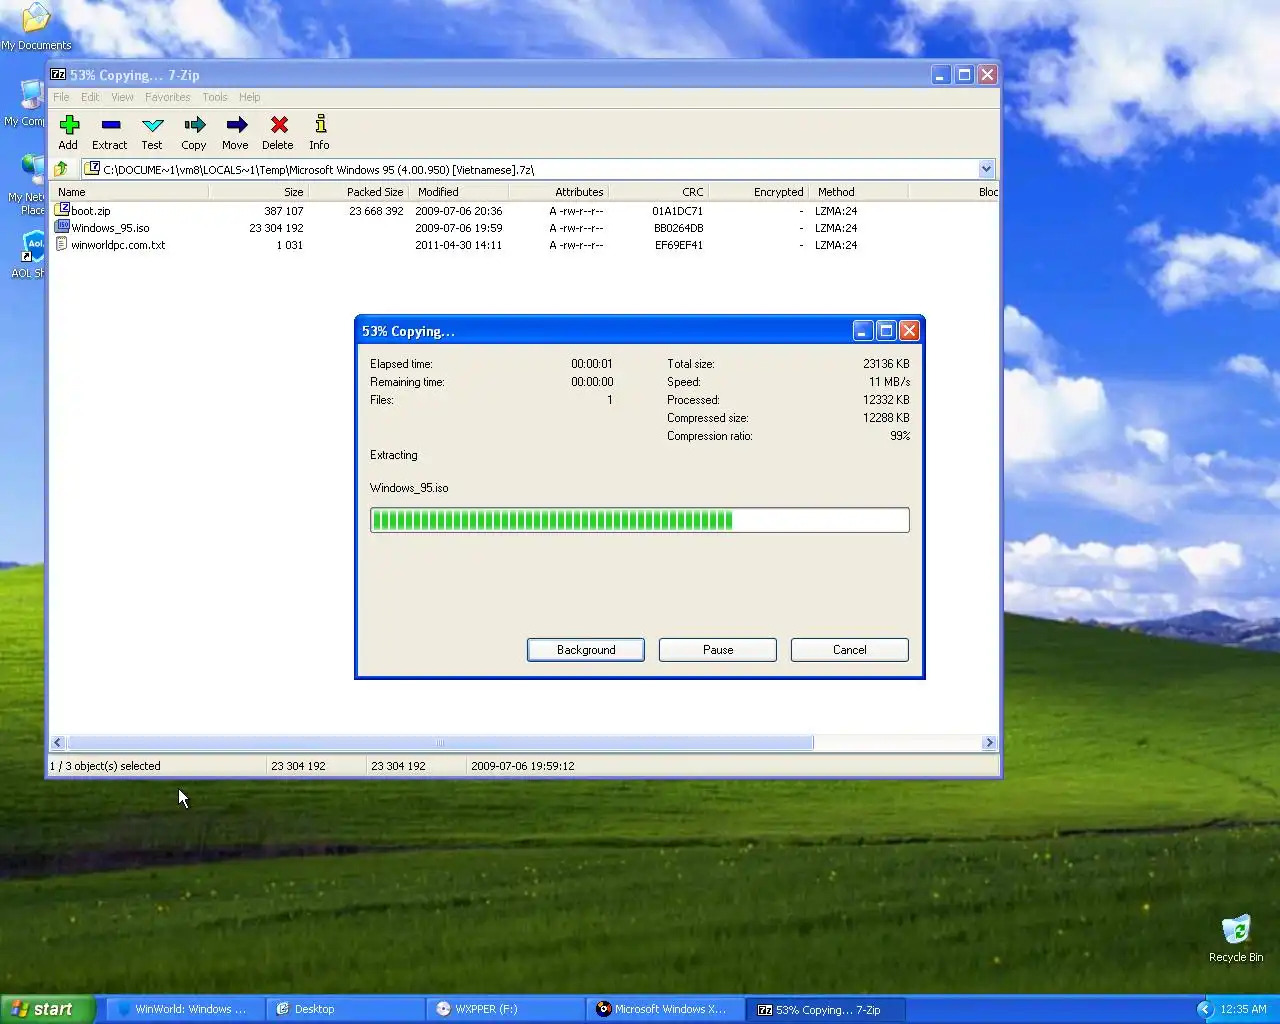Sort by Packed Size column header
1280x1024 pixels.
[358, 192]
